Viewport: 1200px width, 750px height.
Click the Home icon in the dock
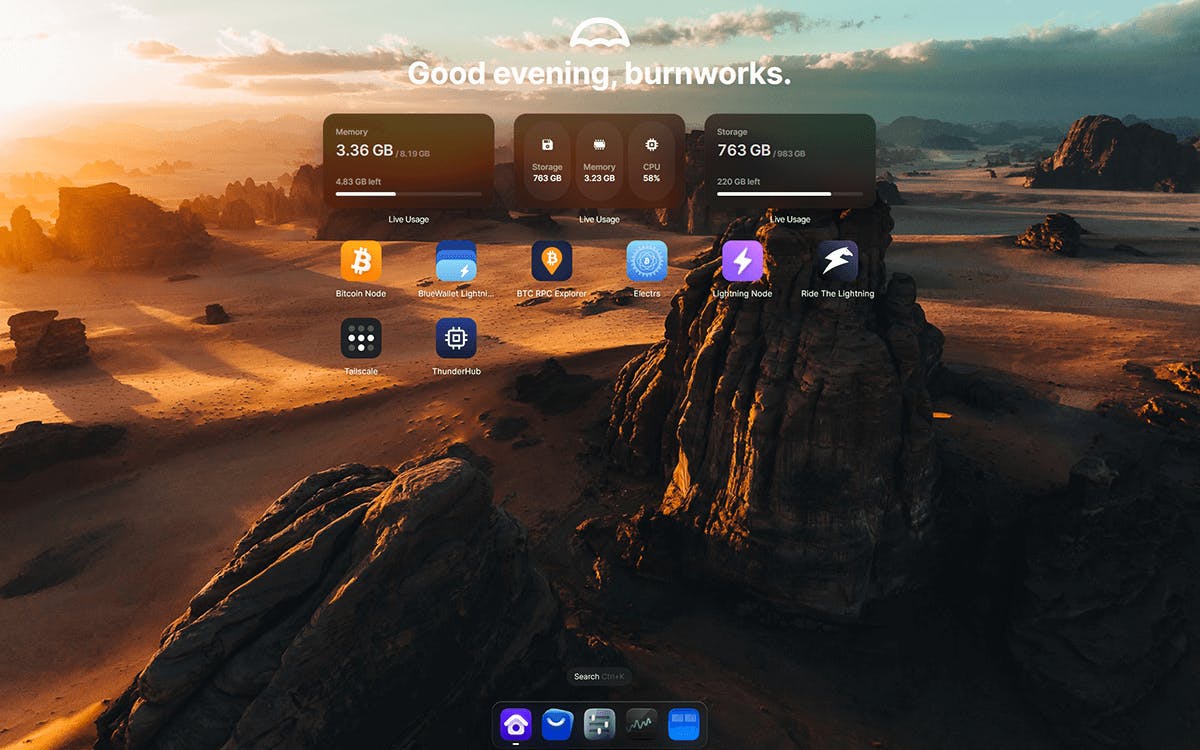(x=516, y=723)
